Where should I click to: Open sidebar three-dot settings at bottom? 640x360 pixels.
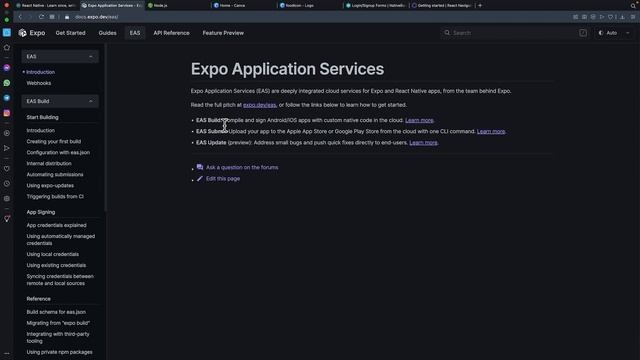[7, 353]
